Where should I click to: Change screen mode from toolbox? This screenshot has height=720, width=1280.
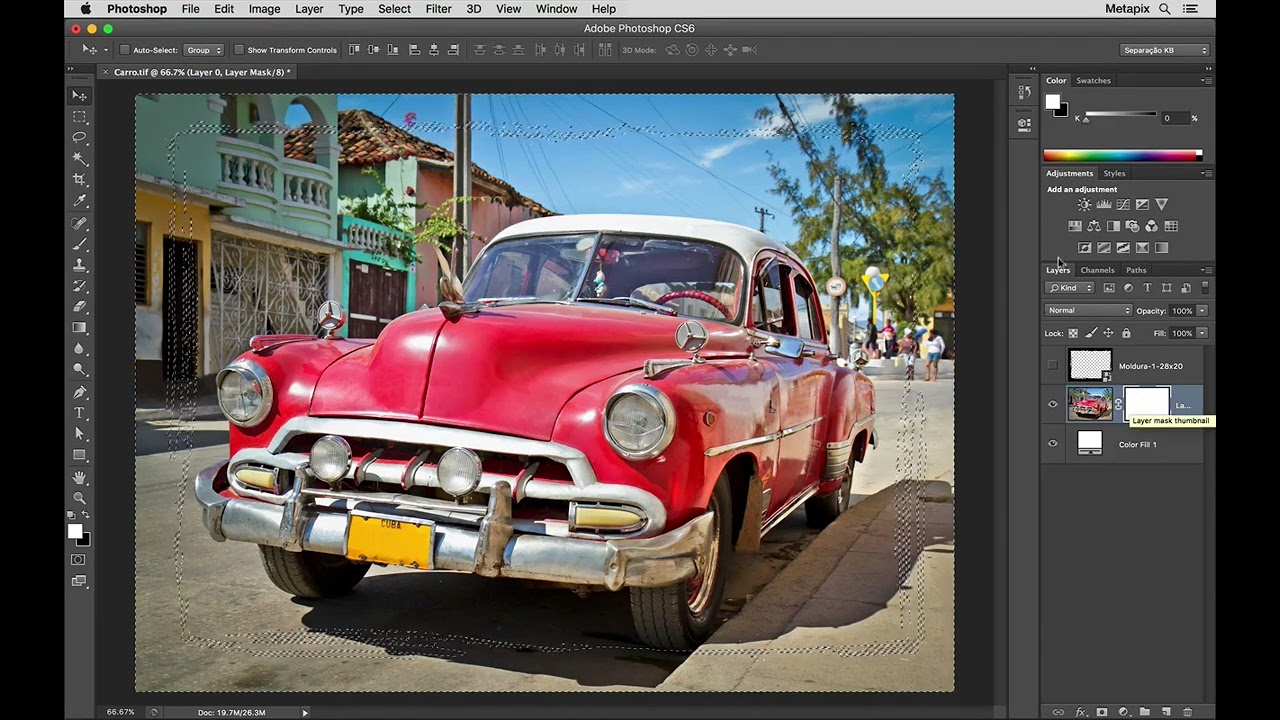click(79, 581)
